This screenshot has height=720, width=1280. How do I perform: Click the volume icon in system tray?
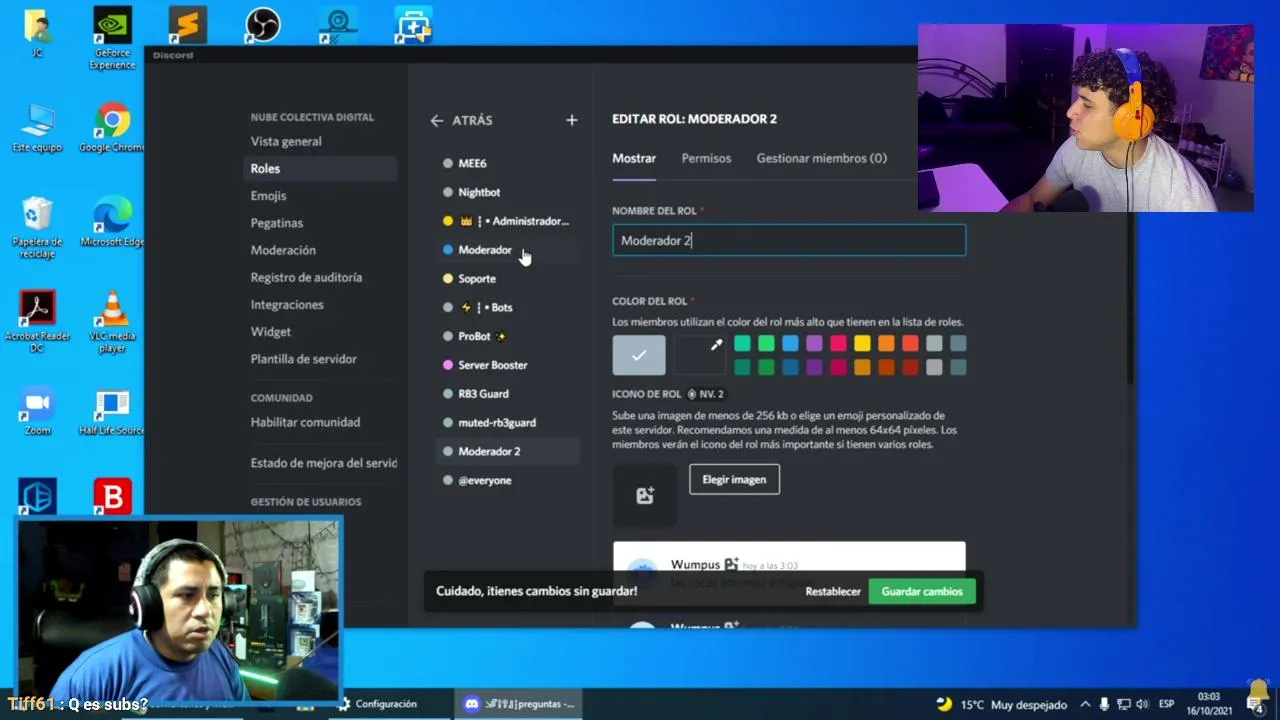[1142, 704]
